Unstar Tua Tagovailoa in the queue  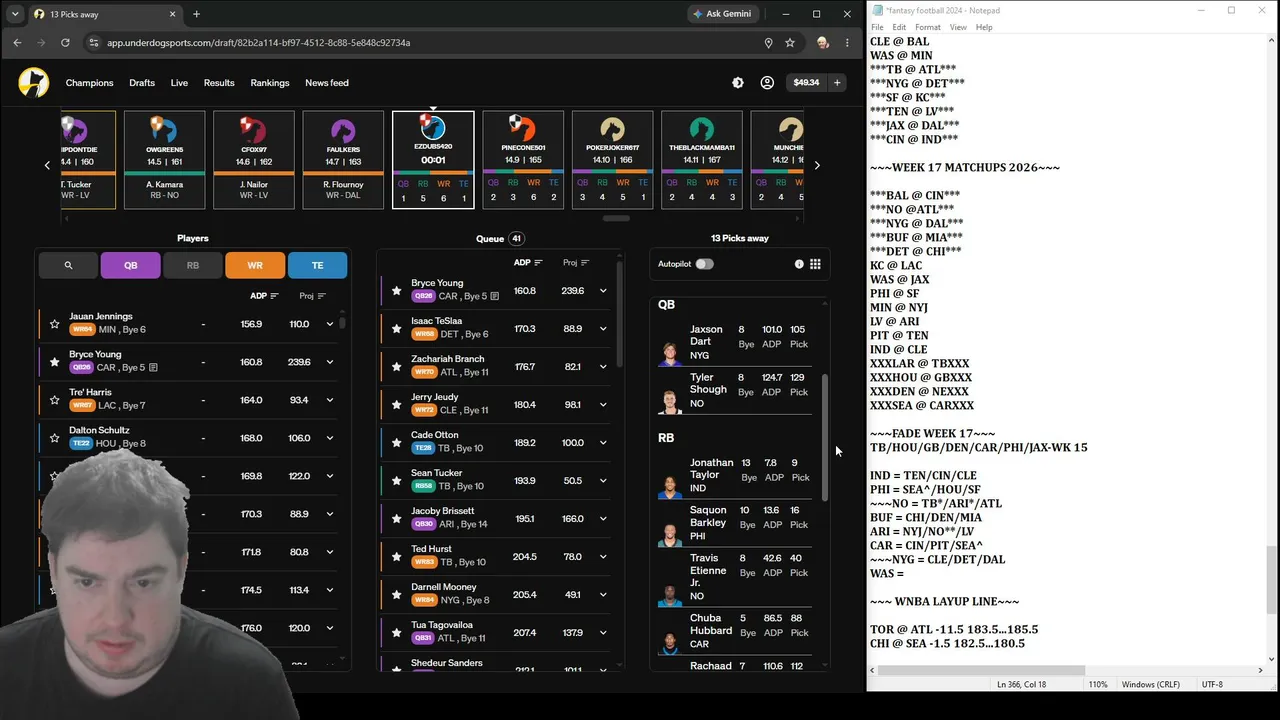tap(397, 633)
